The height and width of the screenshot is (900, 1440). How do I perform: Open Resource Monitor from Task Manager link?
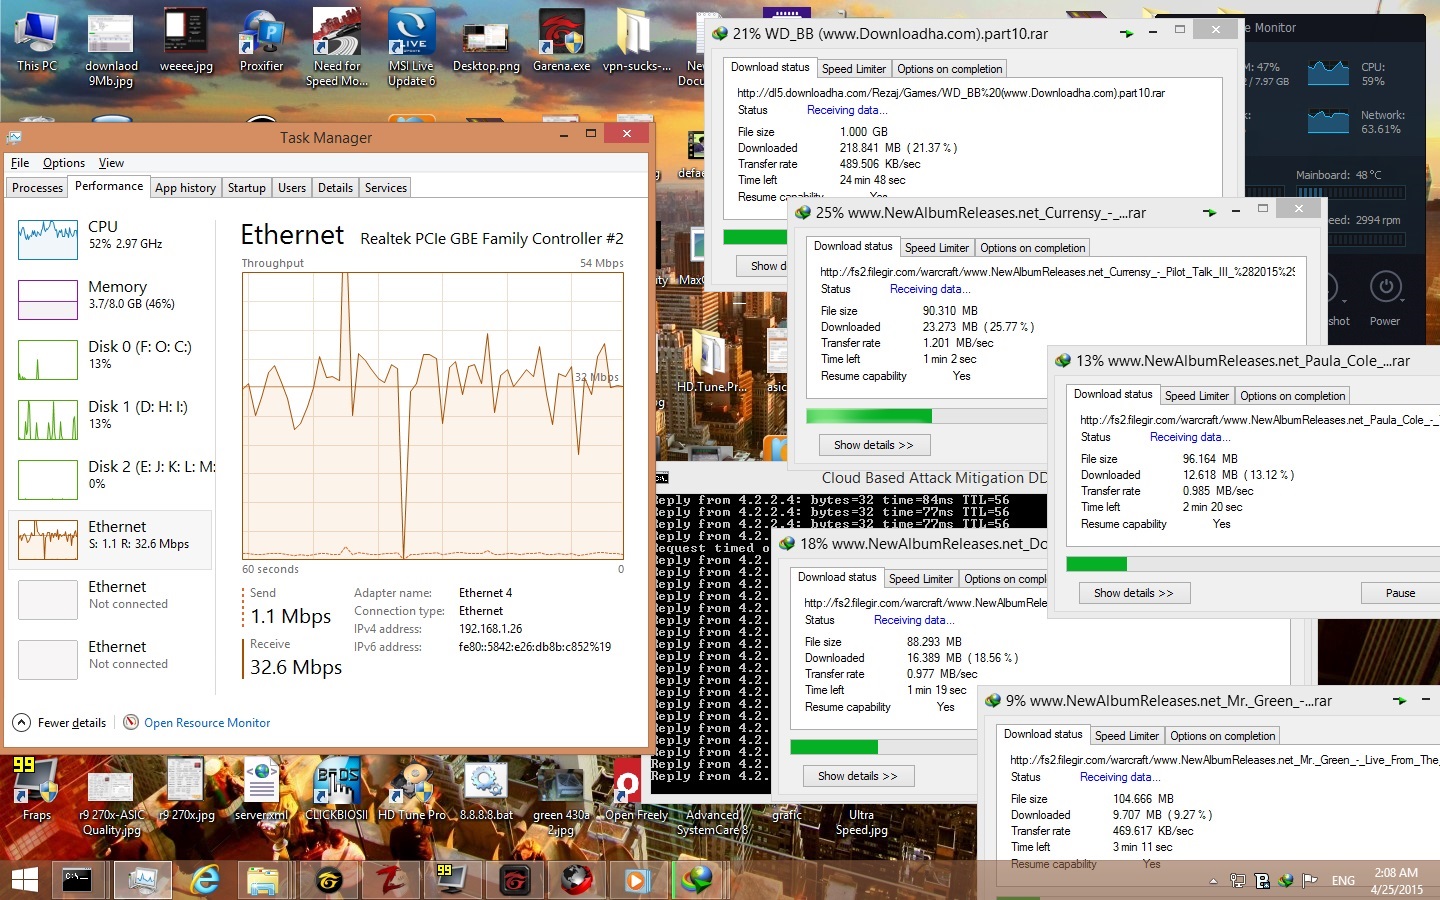pos(207,723)
